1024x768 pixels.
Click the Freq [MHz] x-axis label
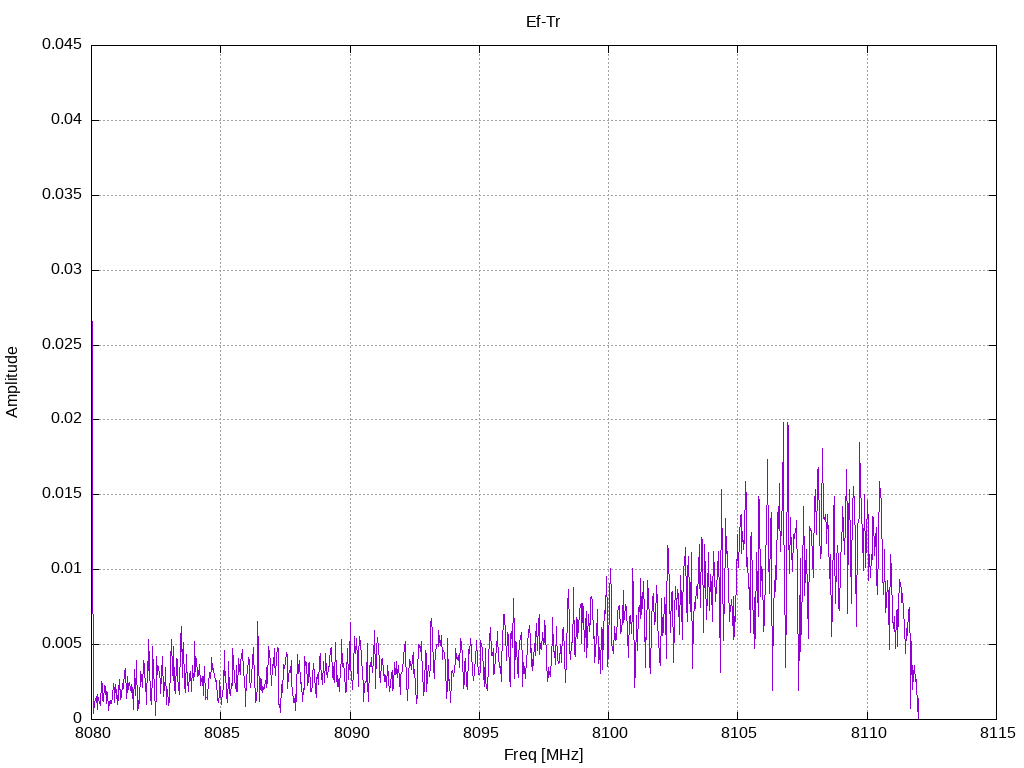(x=543, y=755)
